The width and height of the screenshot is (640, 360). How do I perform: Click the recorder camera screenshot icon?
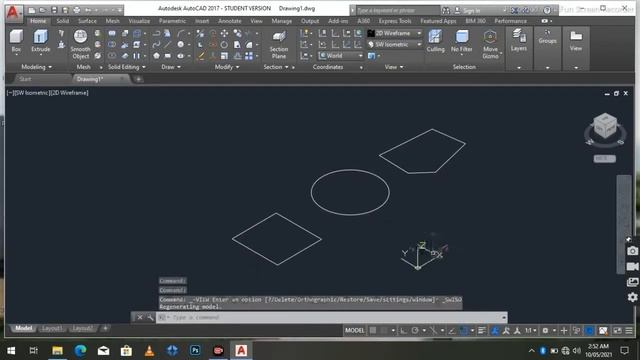632,251
